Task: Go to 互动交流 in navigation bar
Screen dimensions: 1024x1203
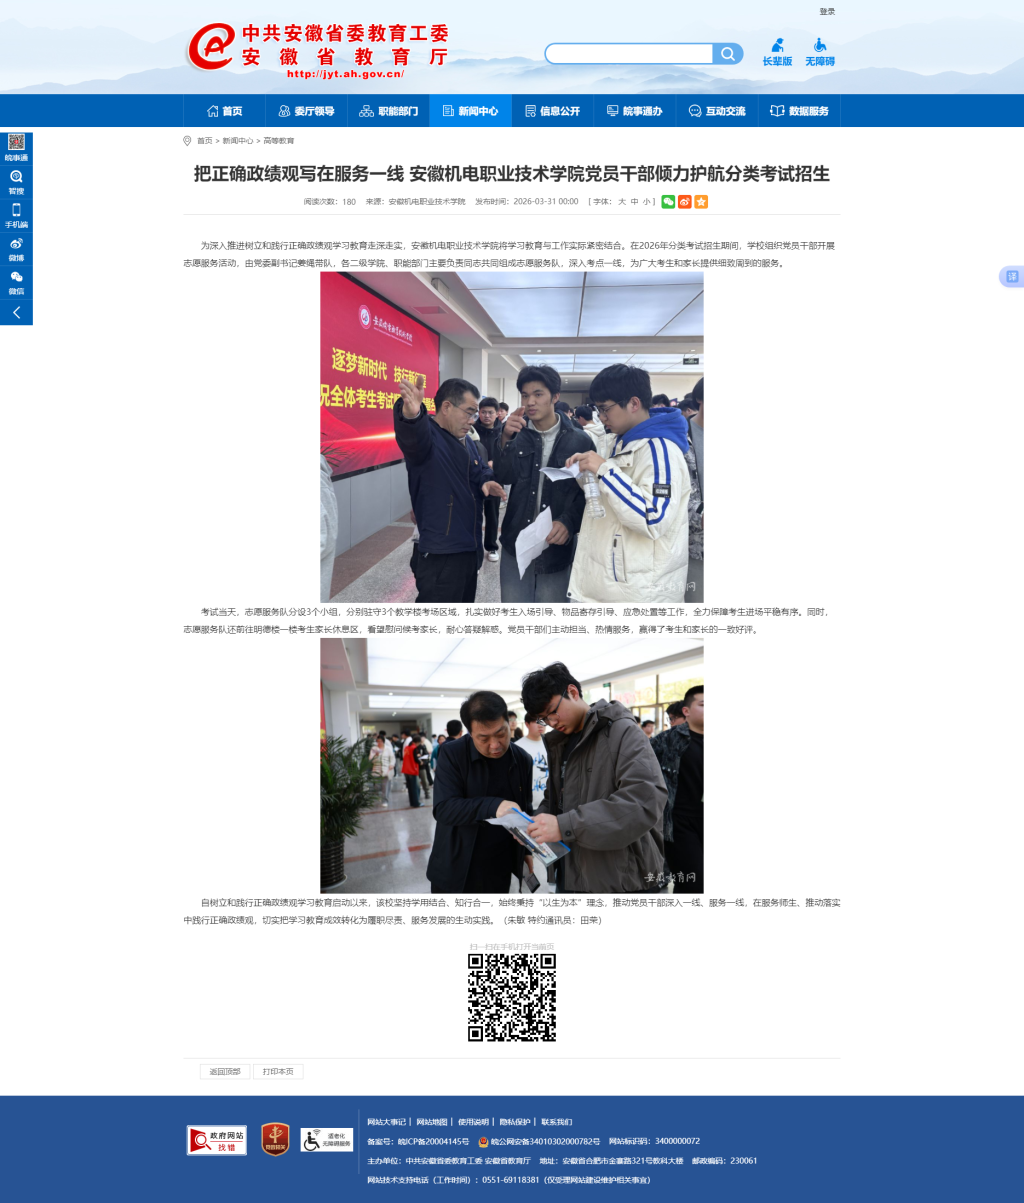Action: click(716, 111)
